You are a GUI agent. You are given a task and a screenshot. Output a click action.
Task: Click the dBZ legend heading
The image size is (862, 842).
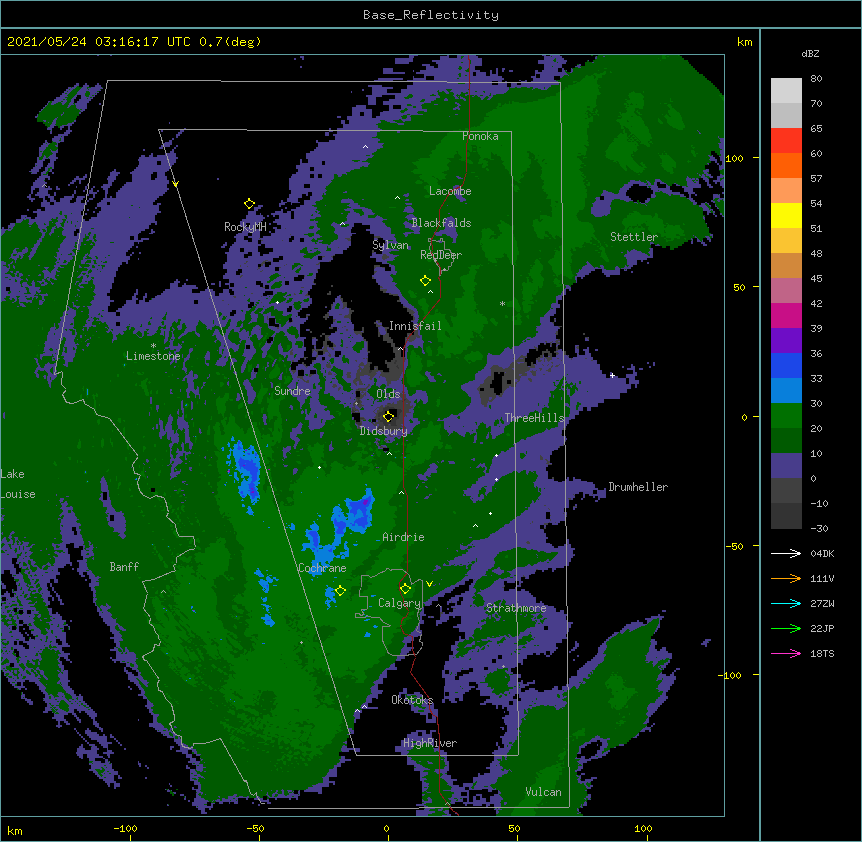[810, 54]
